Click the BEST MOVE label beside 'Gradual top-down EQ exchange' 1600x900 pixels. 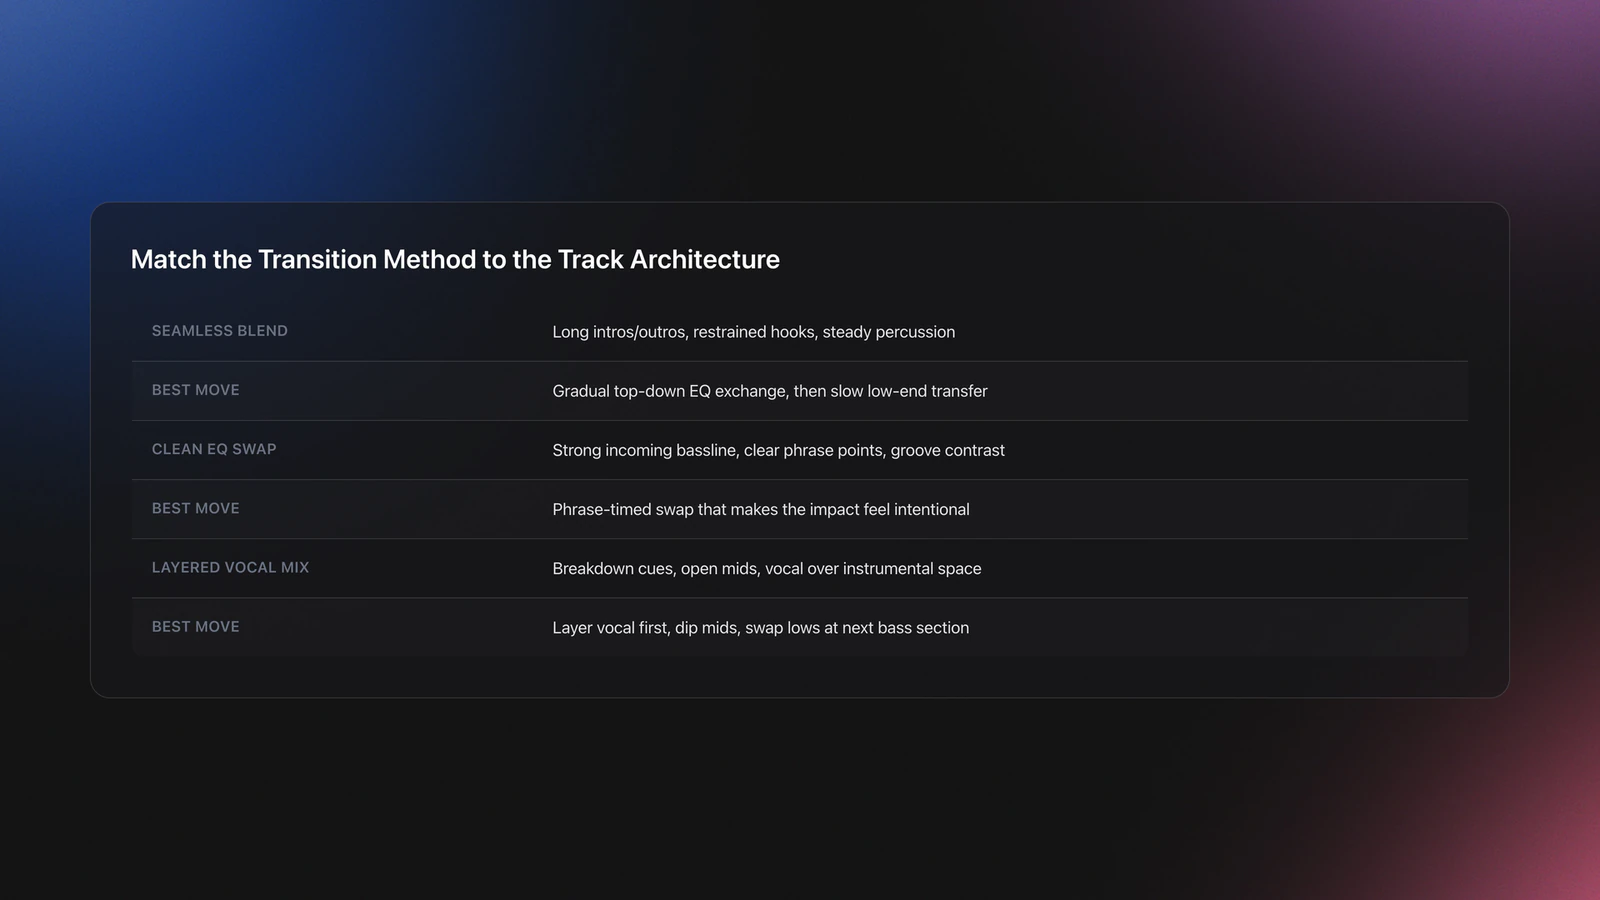tap(196, 390)
